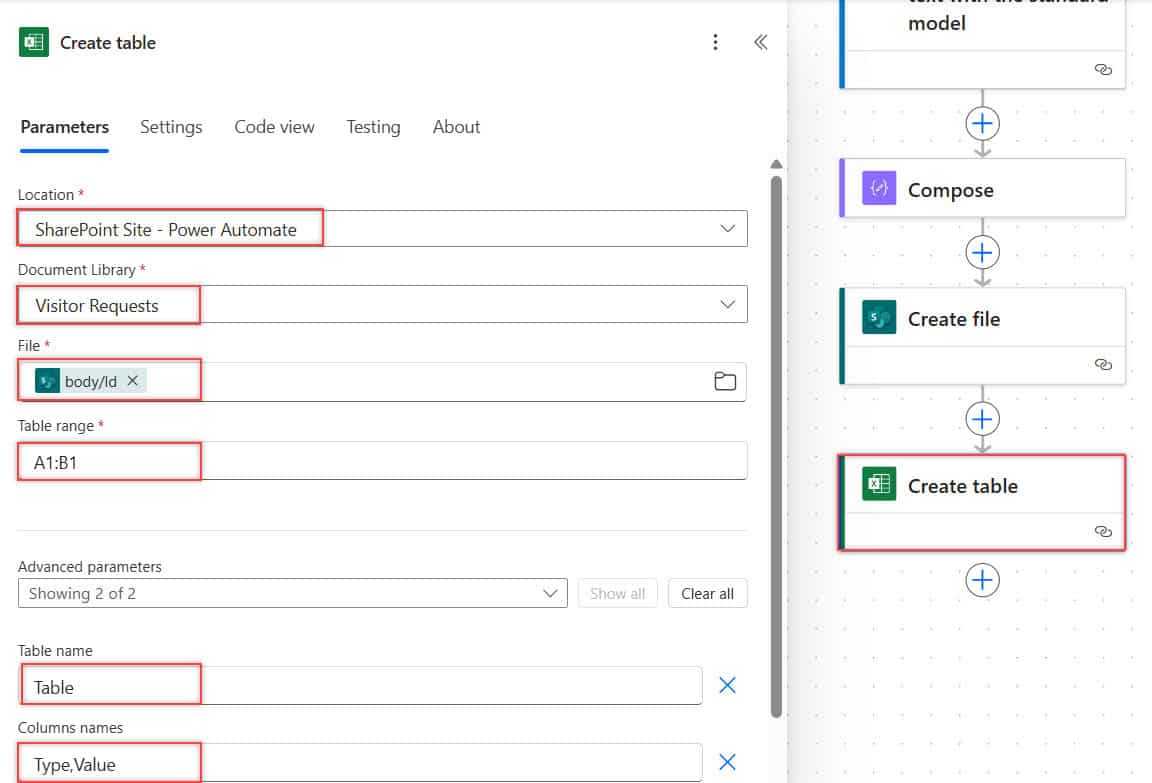The height and width of the screenshot is (783, 1152).
Task: Remove the Table name parameter
Action: point(727,685)
